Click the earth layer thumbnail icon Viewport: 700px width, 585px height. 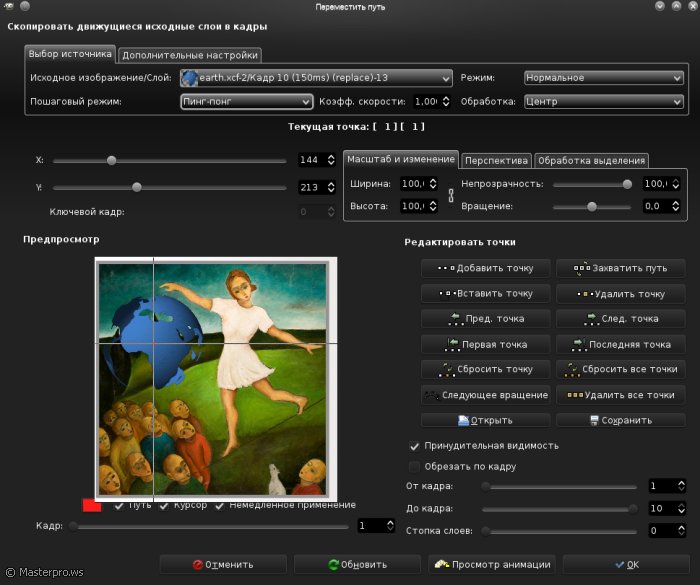coord(190,78)
